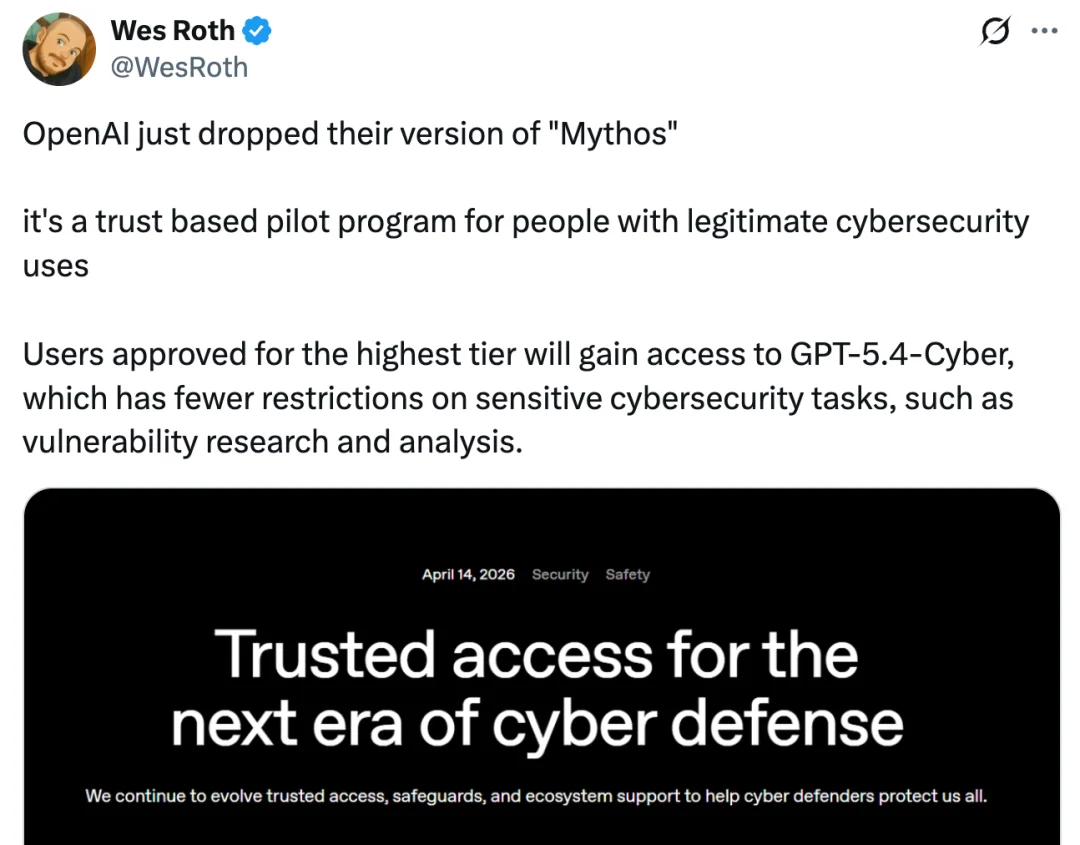1080x845 pixels.
Task: Click Wes Roth's blue verified badge
Action: click(257, 31)
